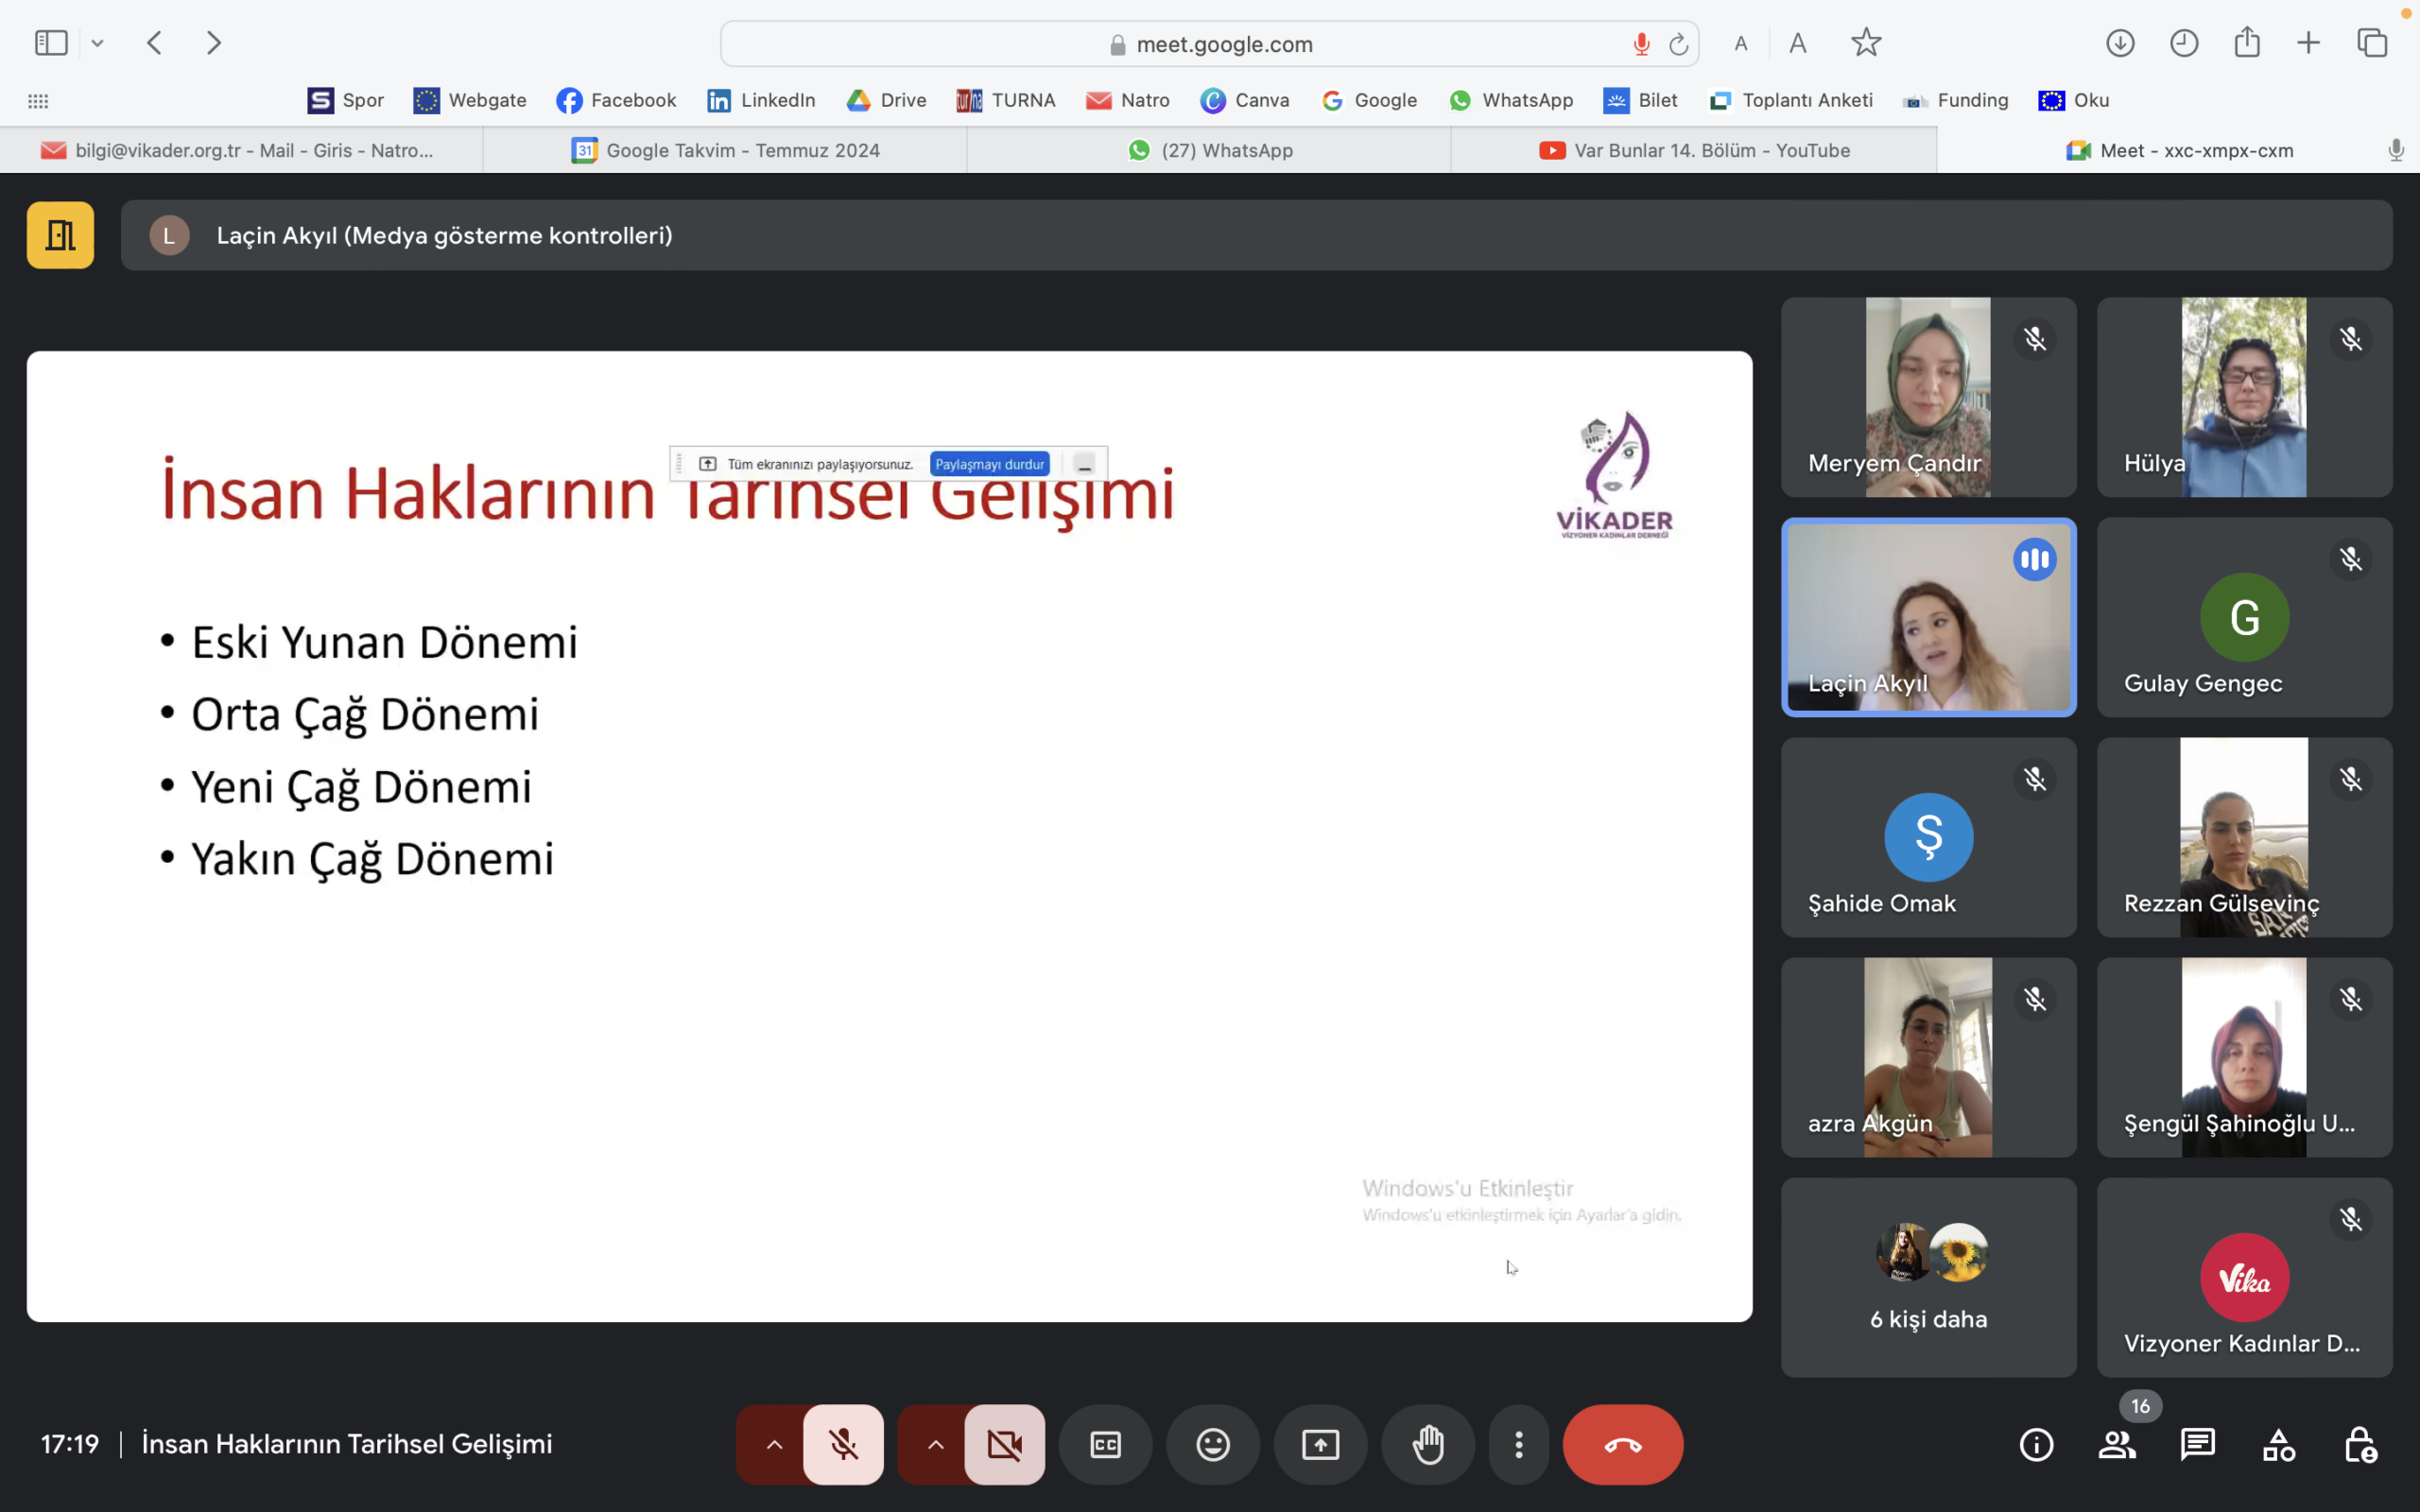
Task: Expand video settings chevron beside camera
Action: (935, 1444)
